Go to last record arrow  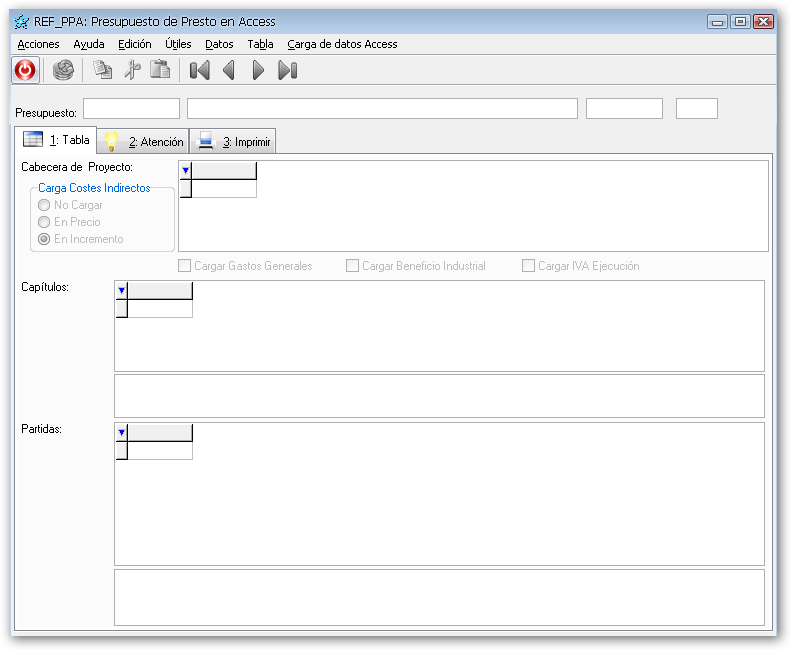[288, 70]
